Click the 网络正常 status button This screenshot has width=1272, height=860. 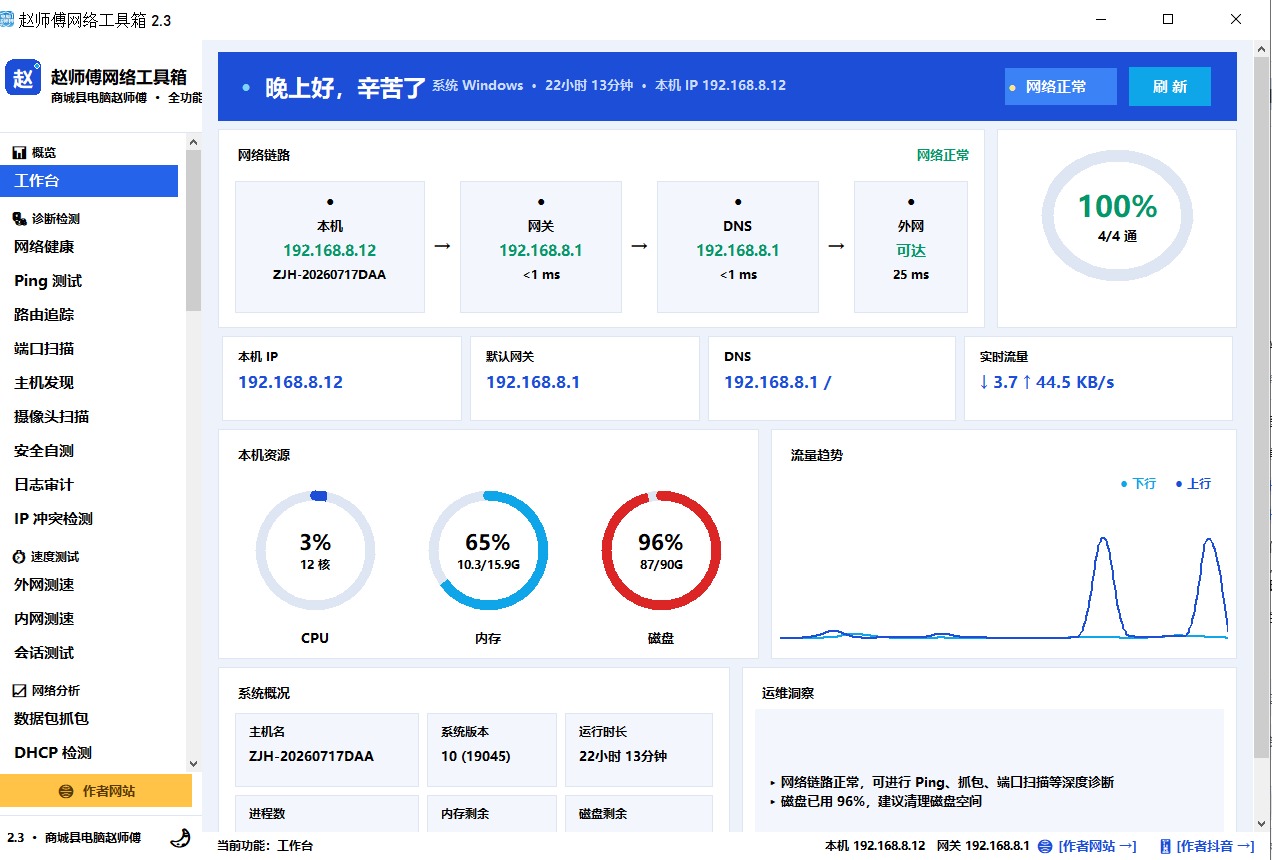(1060, 87)
